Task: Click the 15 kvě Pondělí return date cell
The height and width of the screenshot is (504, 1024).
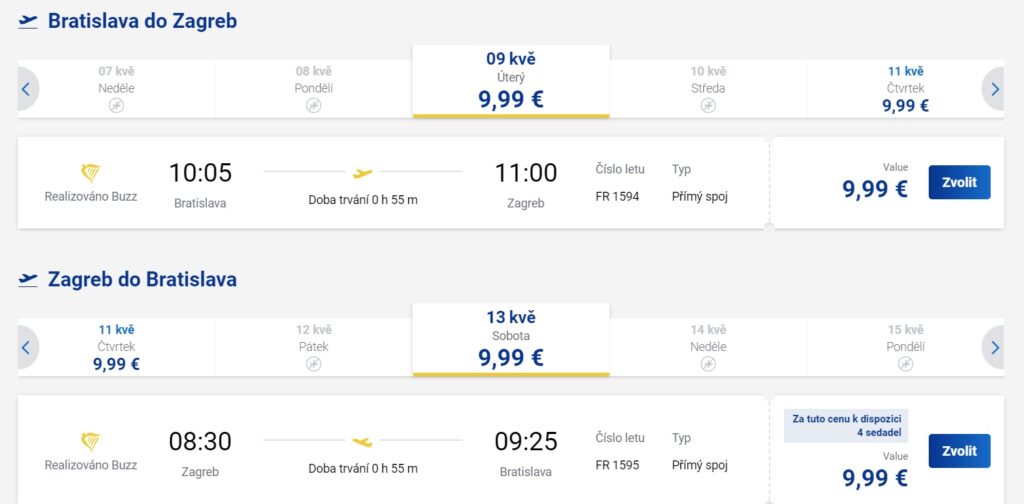Action: point(905,346)
